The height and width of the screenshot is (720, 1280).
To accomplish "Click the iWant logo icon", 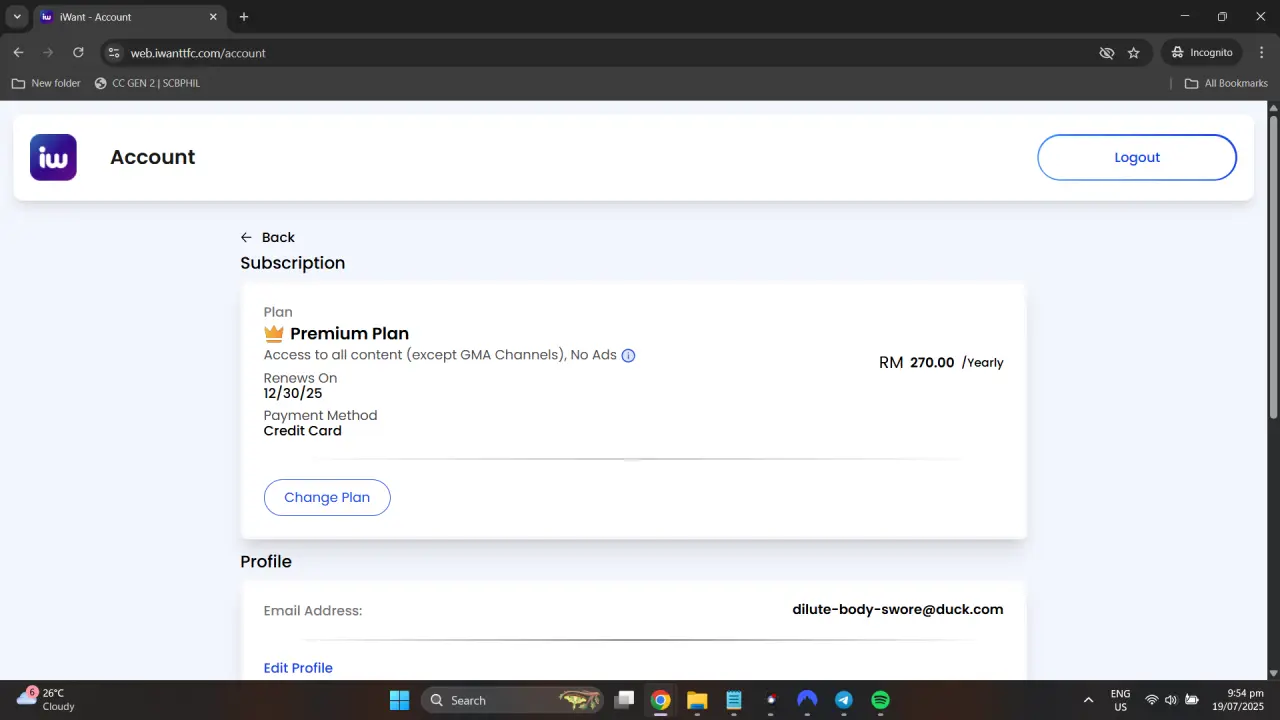I will [53, 157].
